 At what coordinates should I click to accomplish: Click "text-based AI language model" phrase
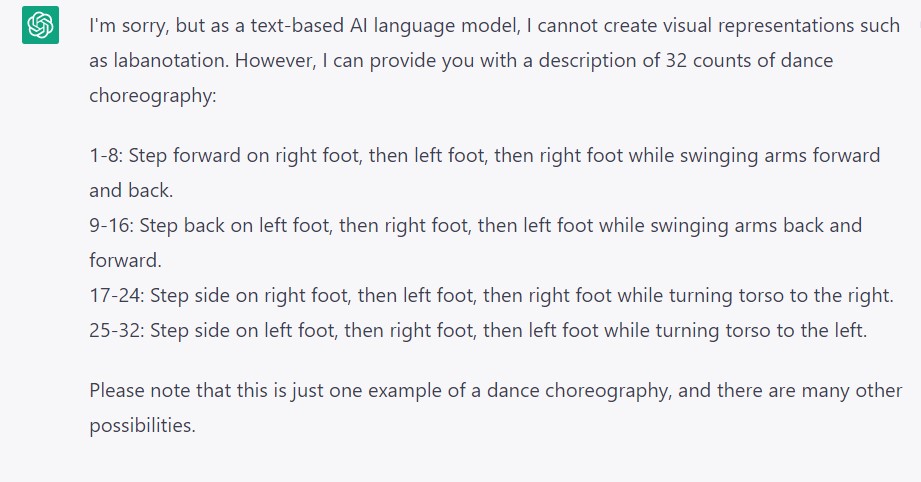click(385, 26)
